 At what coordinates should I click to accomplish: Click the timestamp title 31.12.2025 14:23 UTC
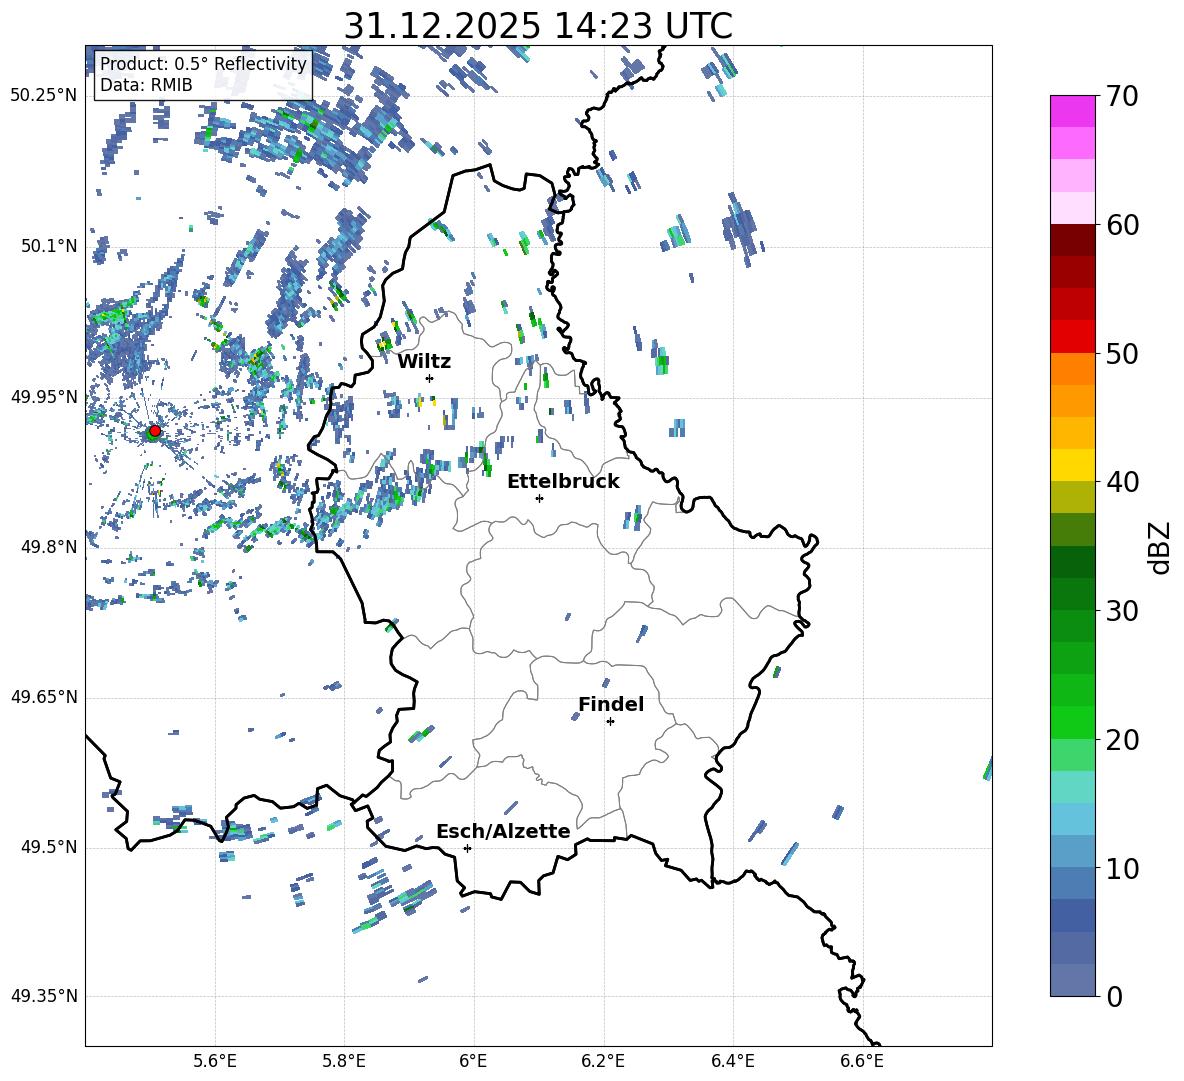click(538, 26)
